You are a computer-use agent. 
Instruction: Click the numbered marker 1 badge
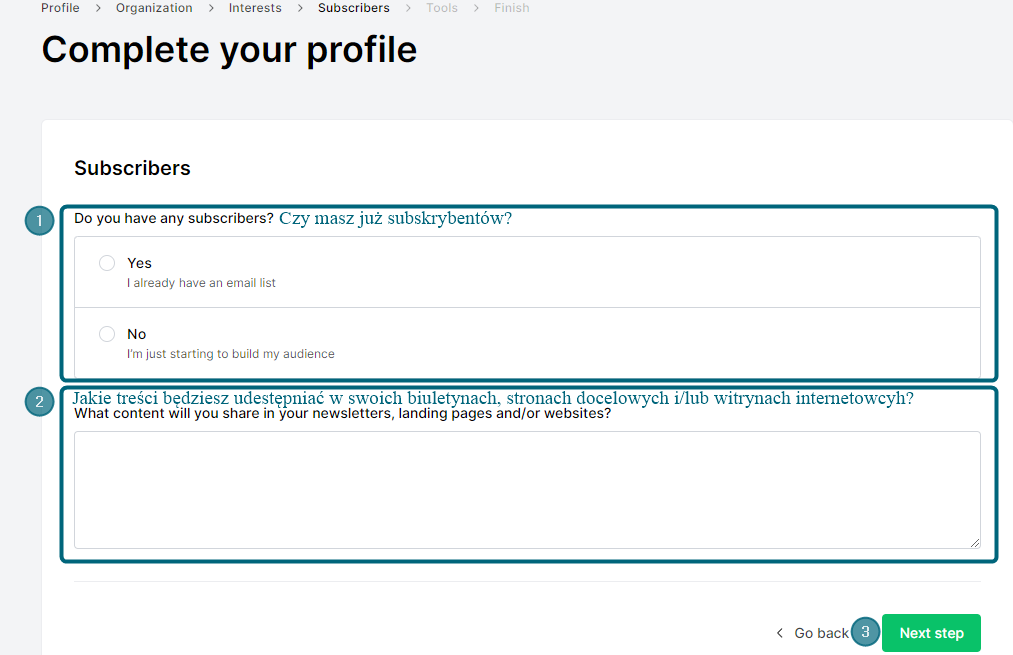(x=39, y=221)
